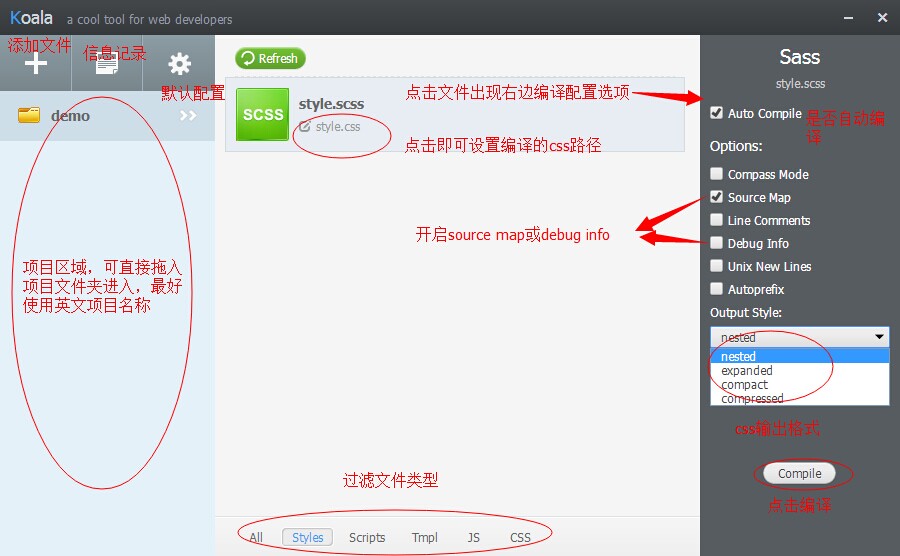Select the demo project name

point(71,116)
